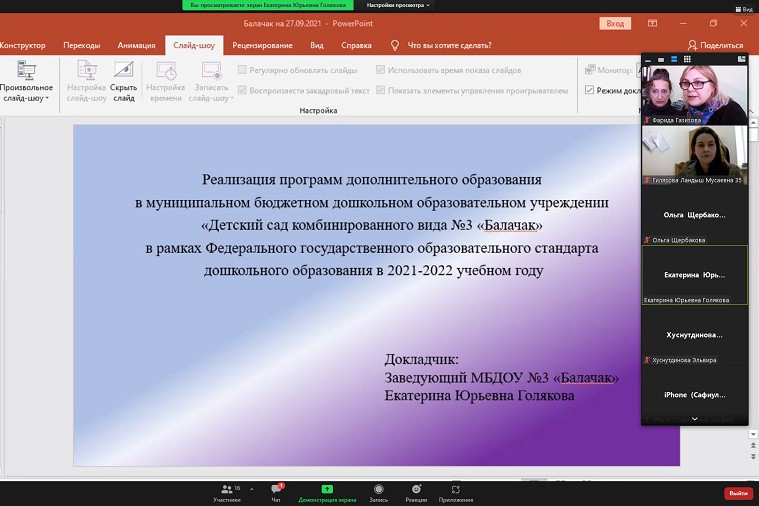Viewport: 759px width, 506px height.
Task: Toggle Показать элементы управления проигрывателем checkbox
Action: (380, 90)
